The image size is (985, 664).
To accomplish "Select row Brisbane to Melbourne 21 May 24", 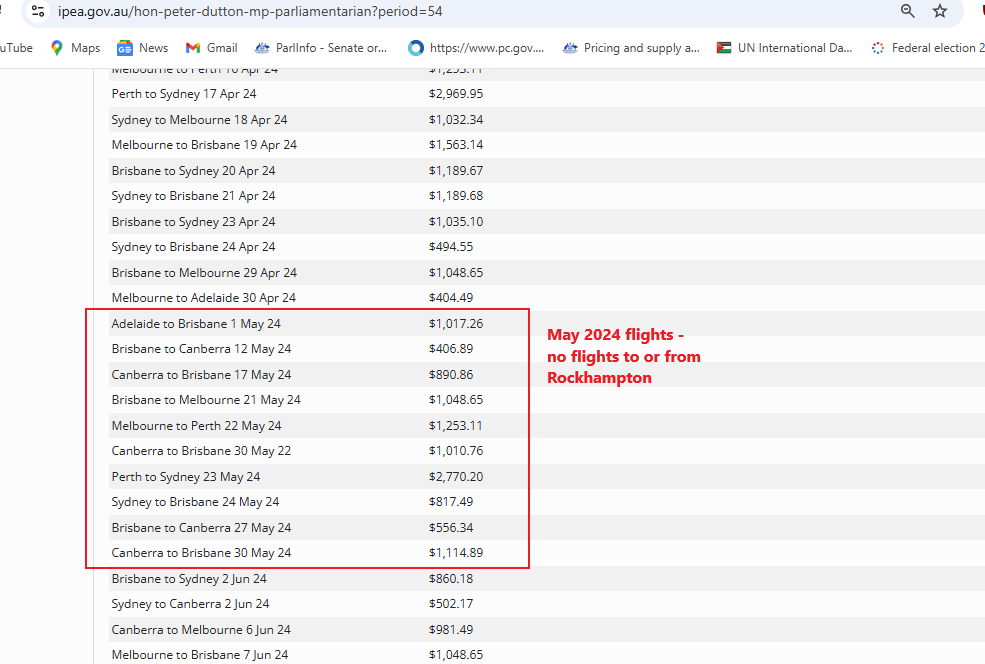I will tap(547, 400).
